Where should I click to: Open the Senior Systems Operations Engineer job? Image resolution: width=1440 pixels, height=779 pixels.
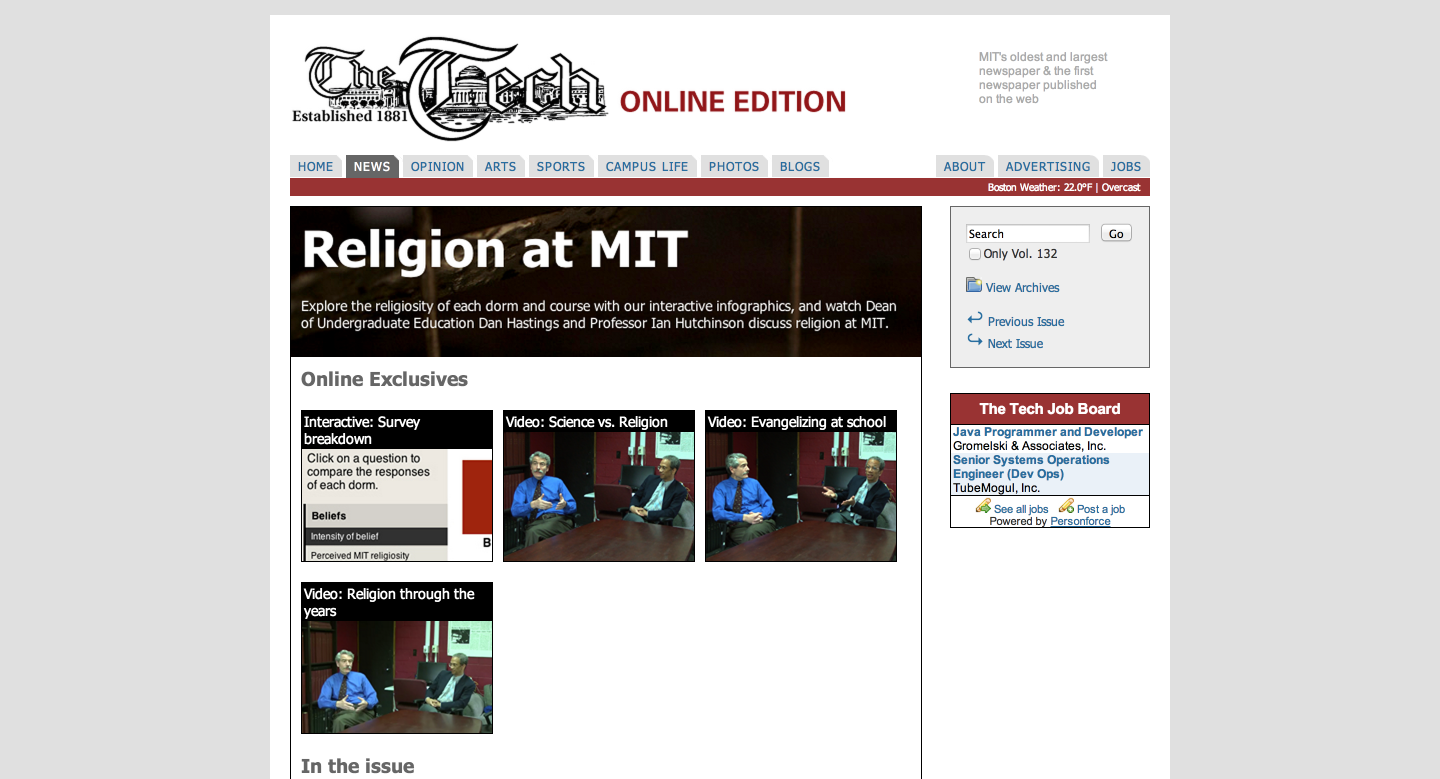pyautogui.click(x=1030, y=467)
